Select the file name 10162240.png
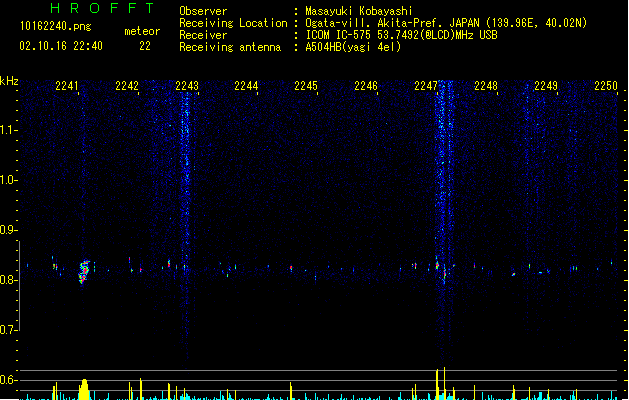629x400 pixels. [x=56, y=26]
